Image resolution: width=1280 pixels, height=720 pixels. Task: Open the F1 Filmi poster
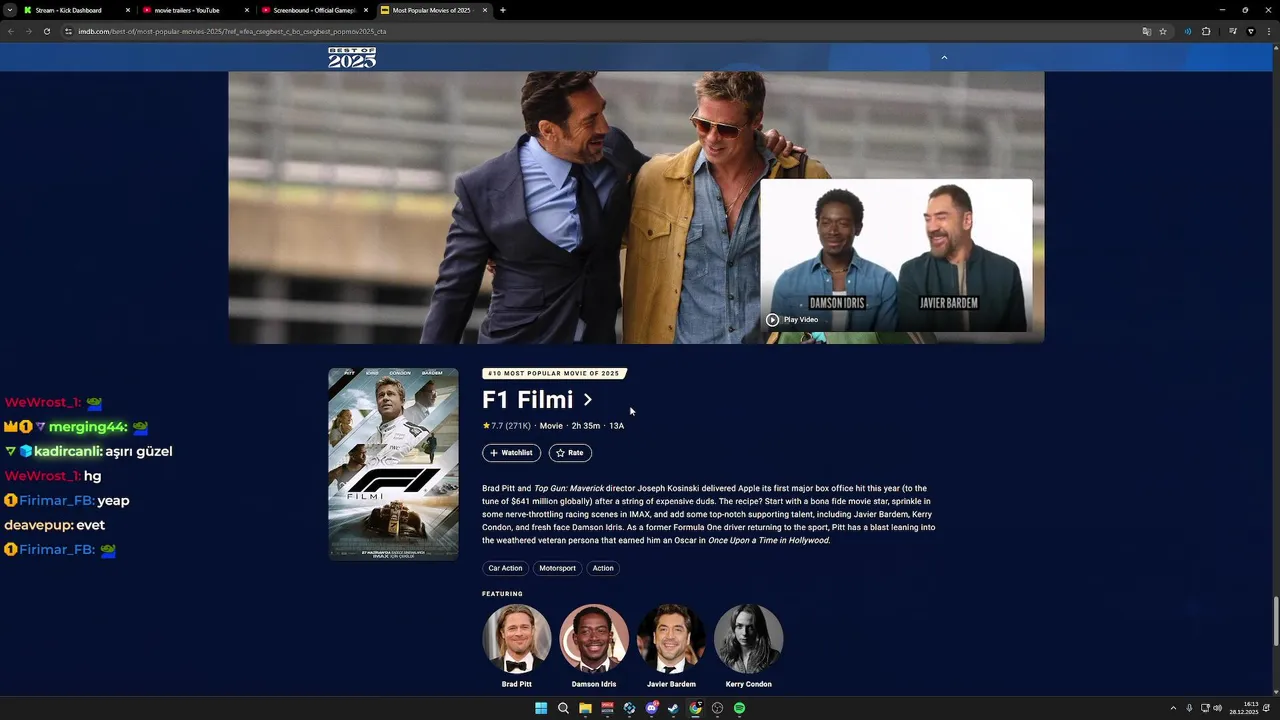(394, 464)
